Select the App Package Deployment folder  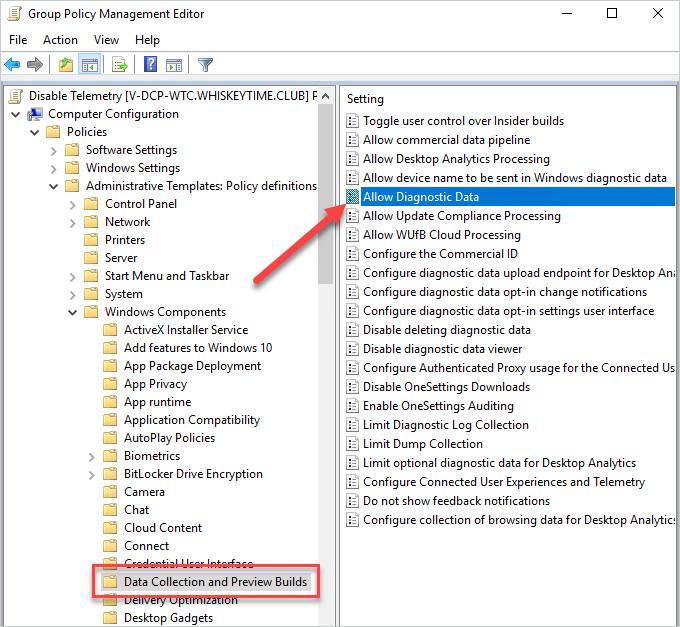point(193,366)
